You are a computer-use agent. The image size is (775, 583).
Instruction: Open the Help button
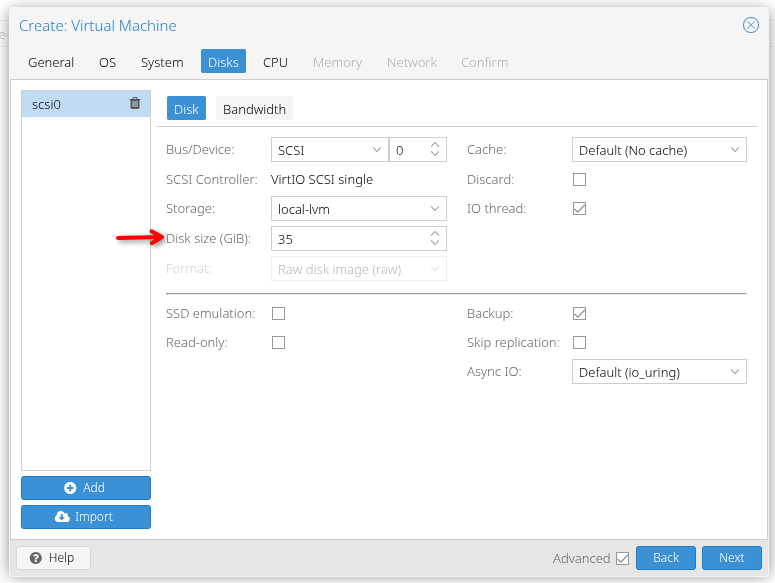point(53,558)
